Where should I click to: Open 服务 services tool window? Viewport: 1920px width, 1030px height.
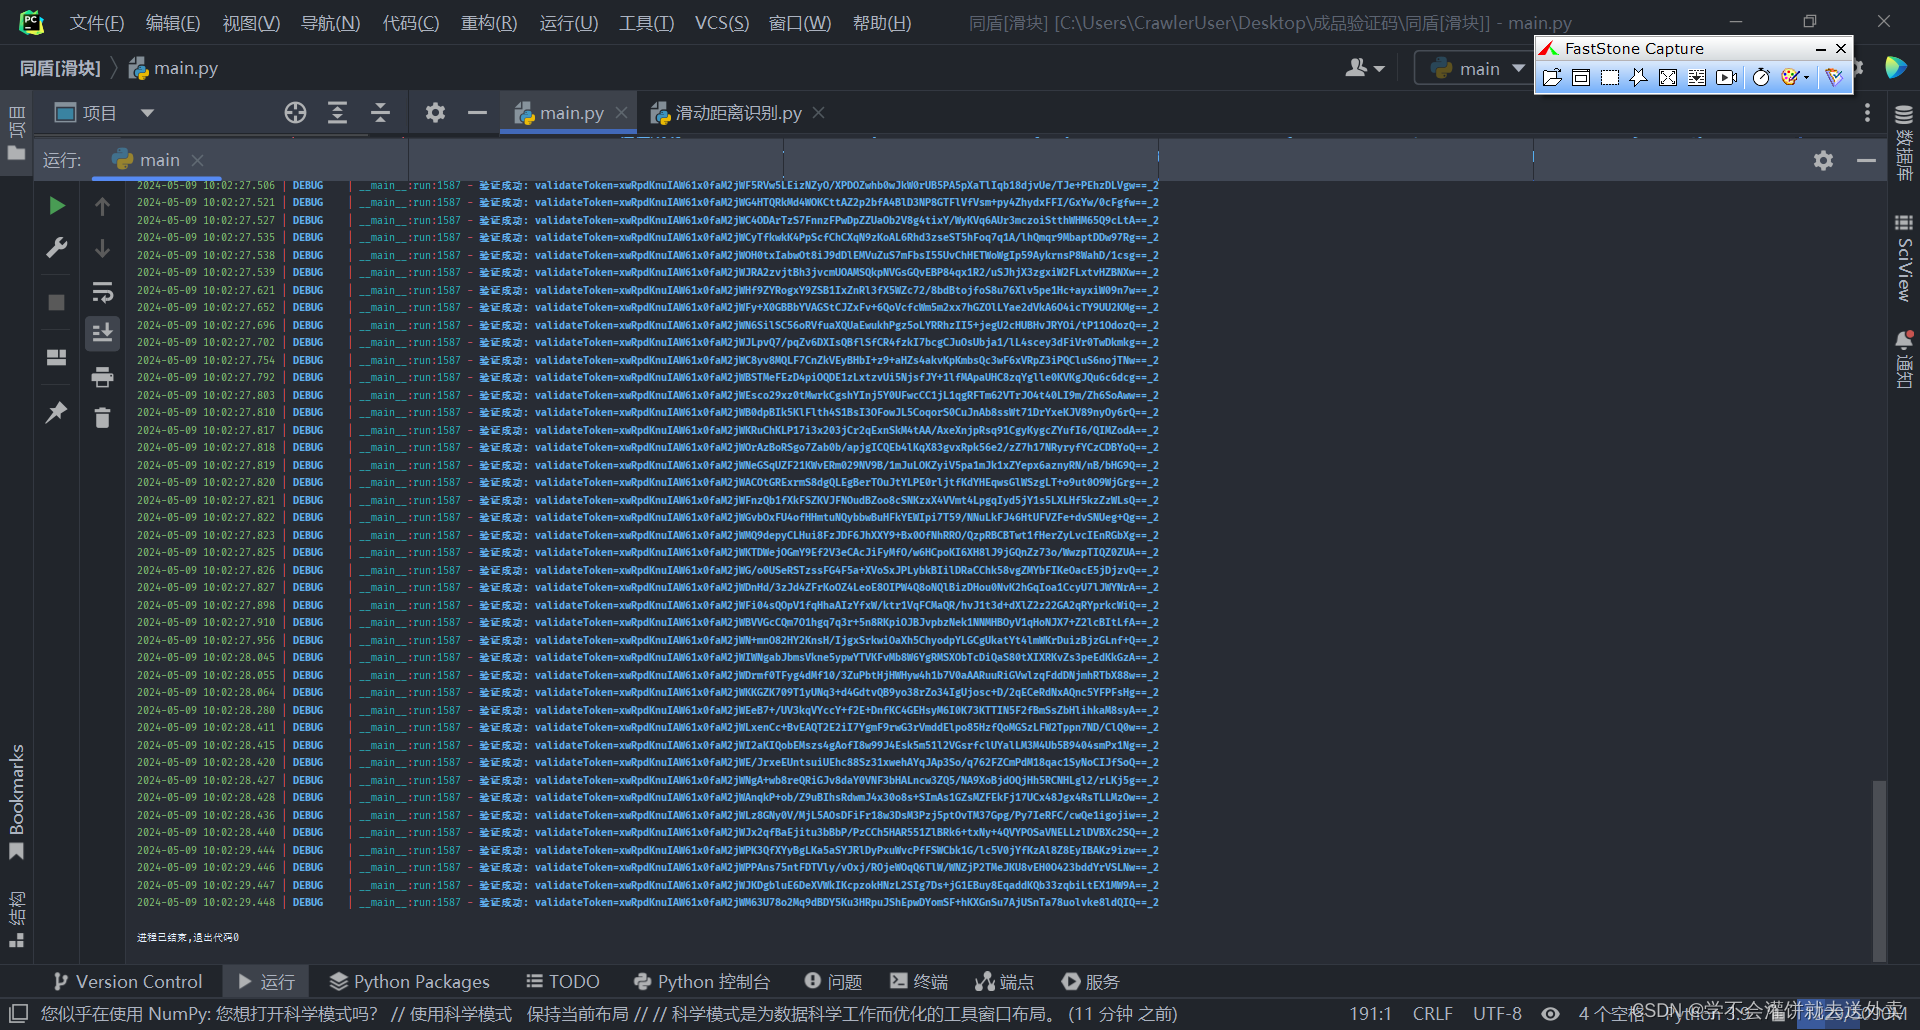click(1091, 982)
